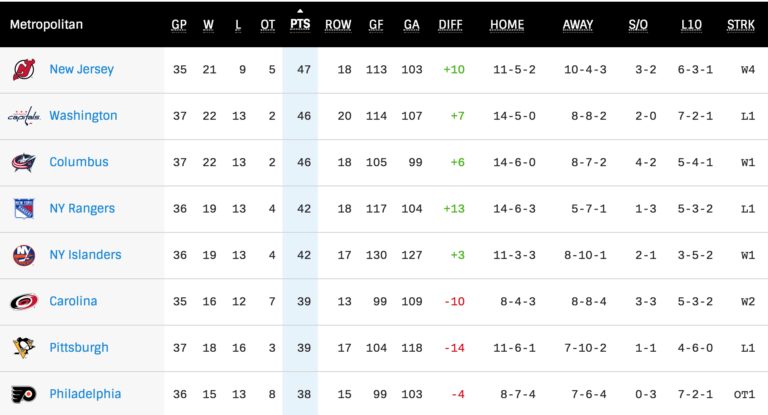Click the Philadelphia Flyers logo
This screenshot has width=768, height=415.
[x=24, y=393]
